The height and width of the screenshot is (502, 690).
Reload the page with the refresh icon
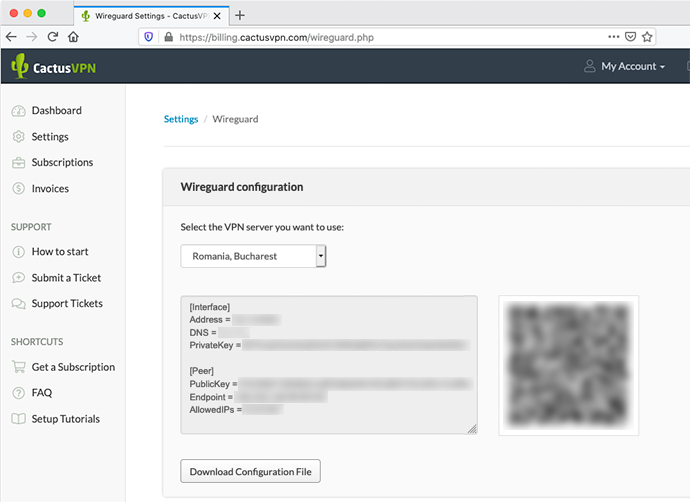53,37
